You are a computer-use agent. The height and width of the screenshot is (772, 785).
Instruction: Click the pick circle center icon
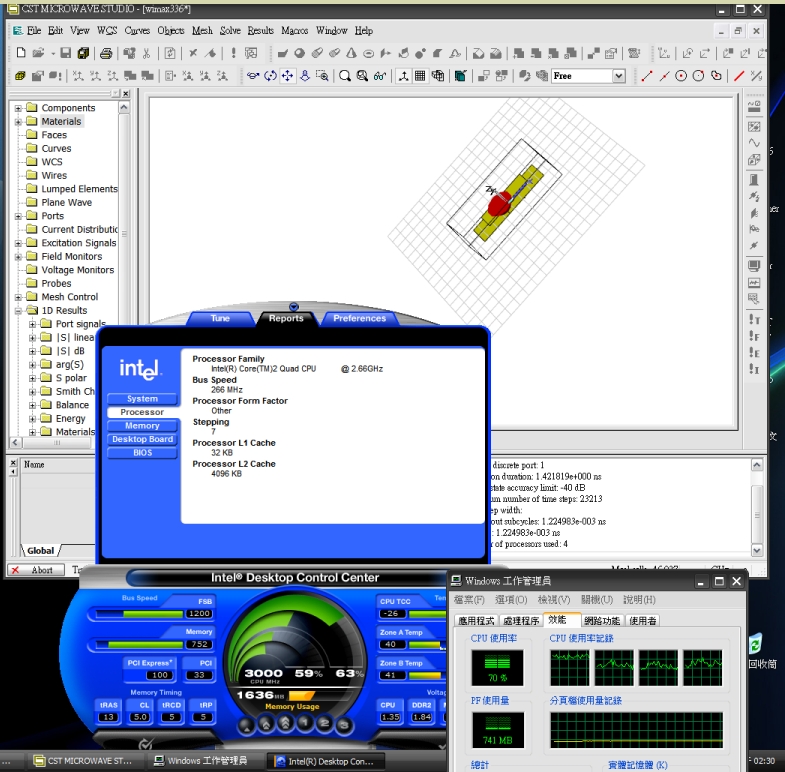tap(681, 76)
